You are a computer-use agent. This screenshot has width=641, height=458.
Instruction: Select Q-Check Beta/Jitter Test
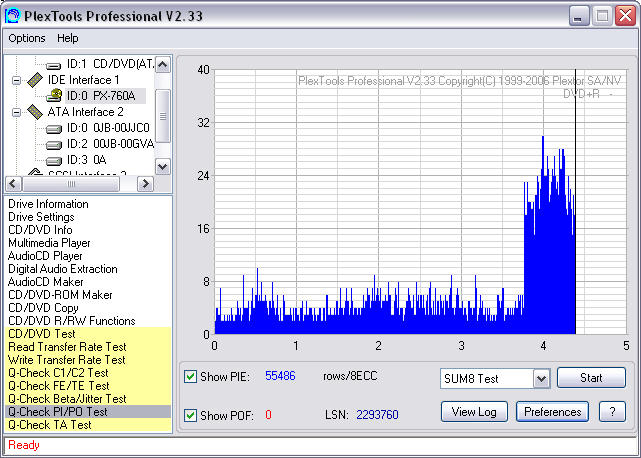point(88,399)
